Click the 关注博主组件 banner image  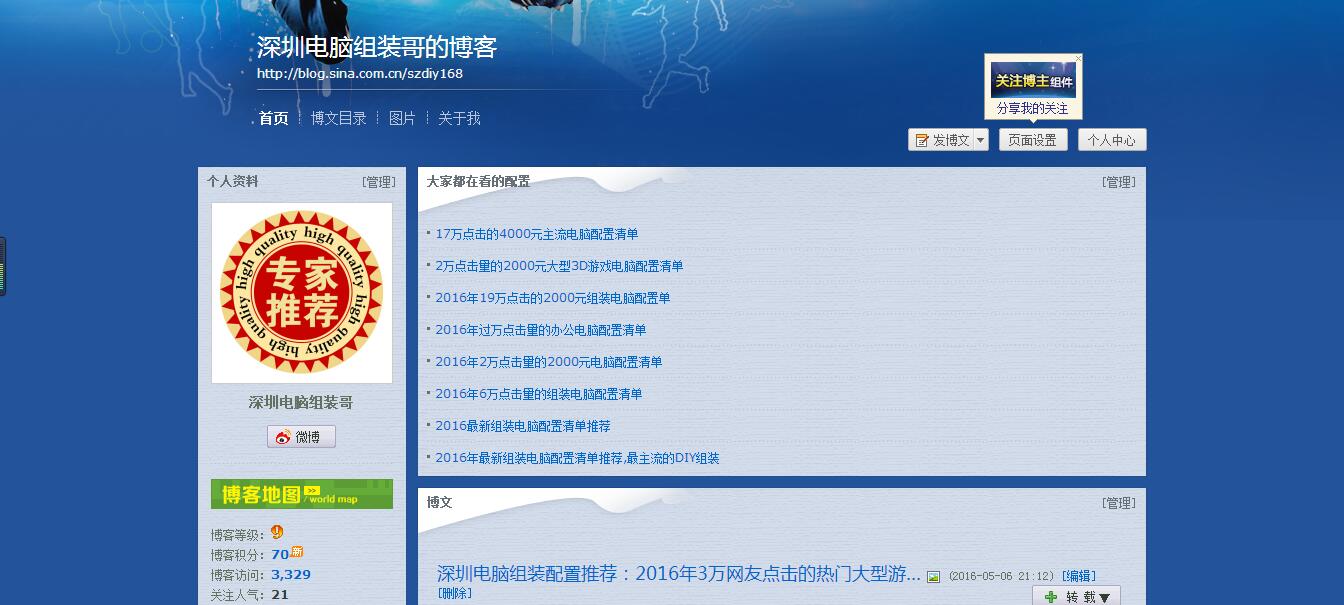(1033, 81)
